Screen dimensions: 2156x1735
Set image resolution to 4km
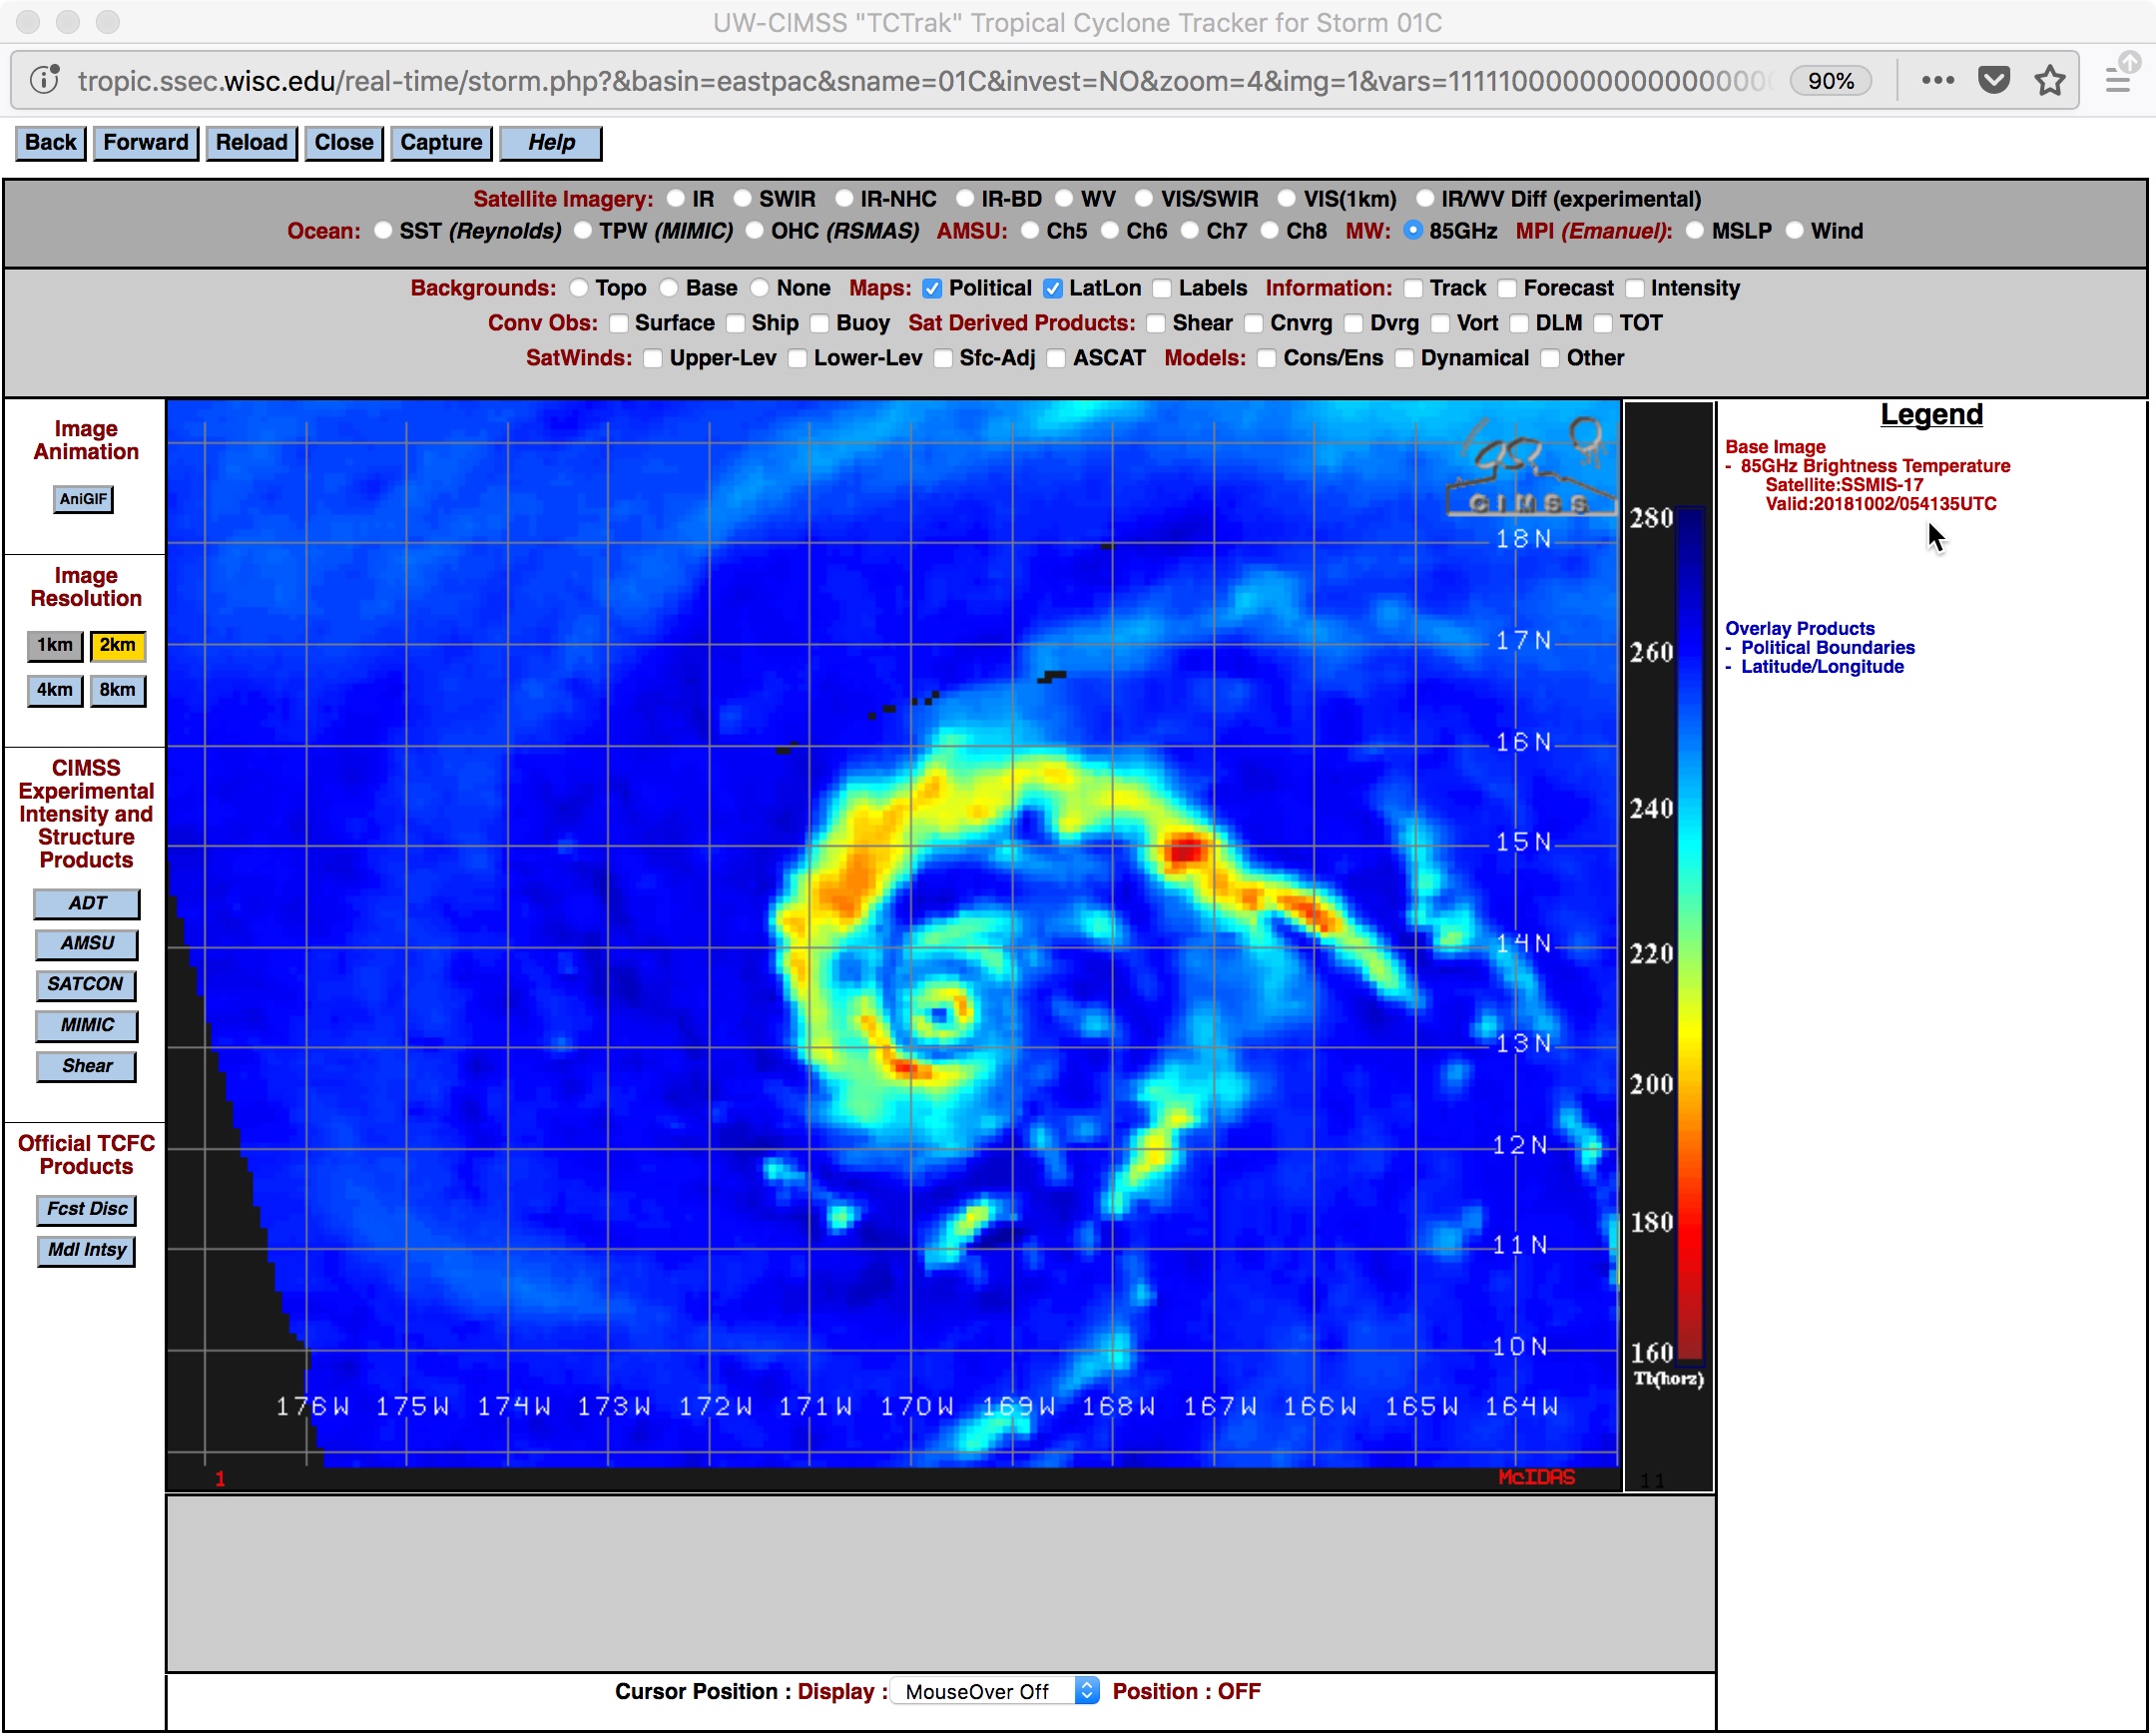pos(55,691)
